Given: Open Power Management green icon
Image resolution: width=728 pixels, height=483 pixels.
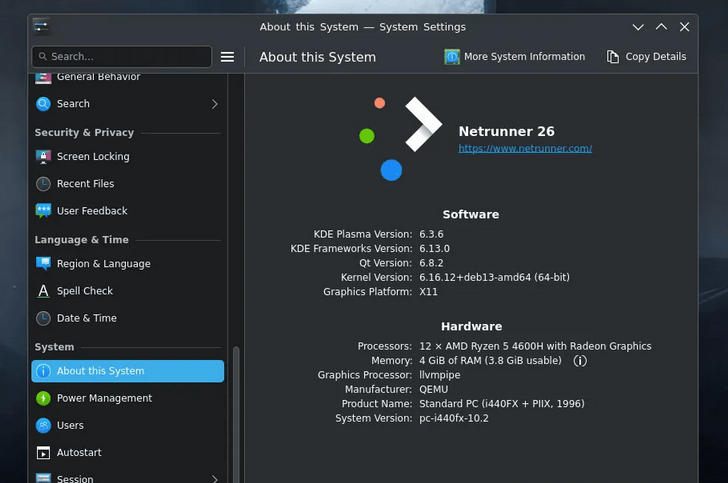Looking at the screenshot, I should coord(43,398).
